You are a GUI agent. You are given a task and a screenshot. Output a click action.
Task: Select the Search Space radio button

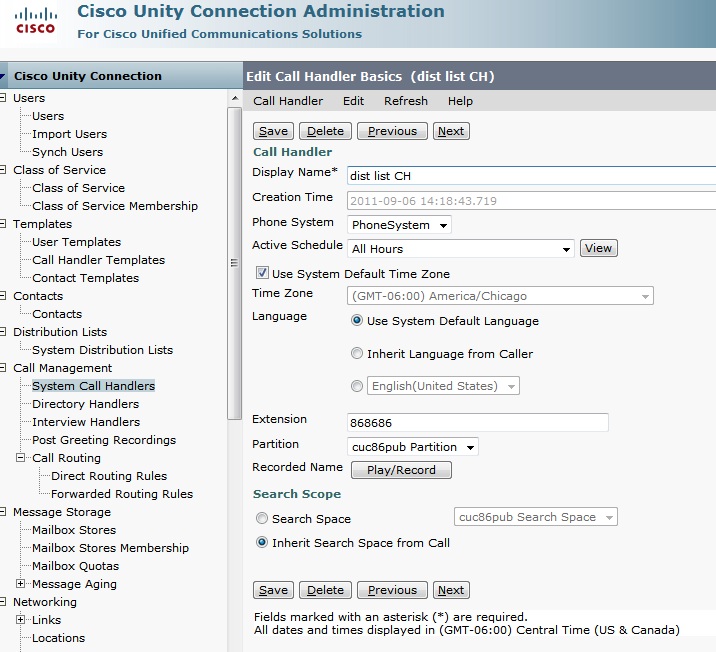tap(262, 518)
